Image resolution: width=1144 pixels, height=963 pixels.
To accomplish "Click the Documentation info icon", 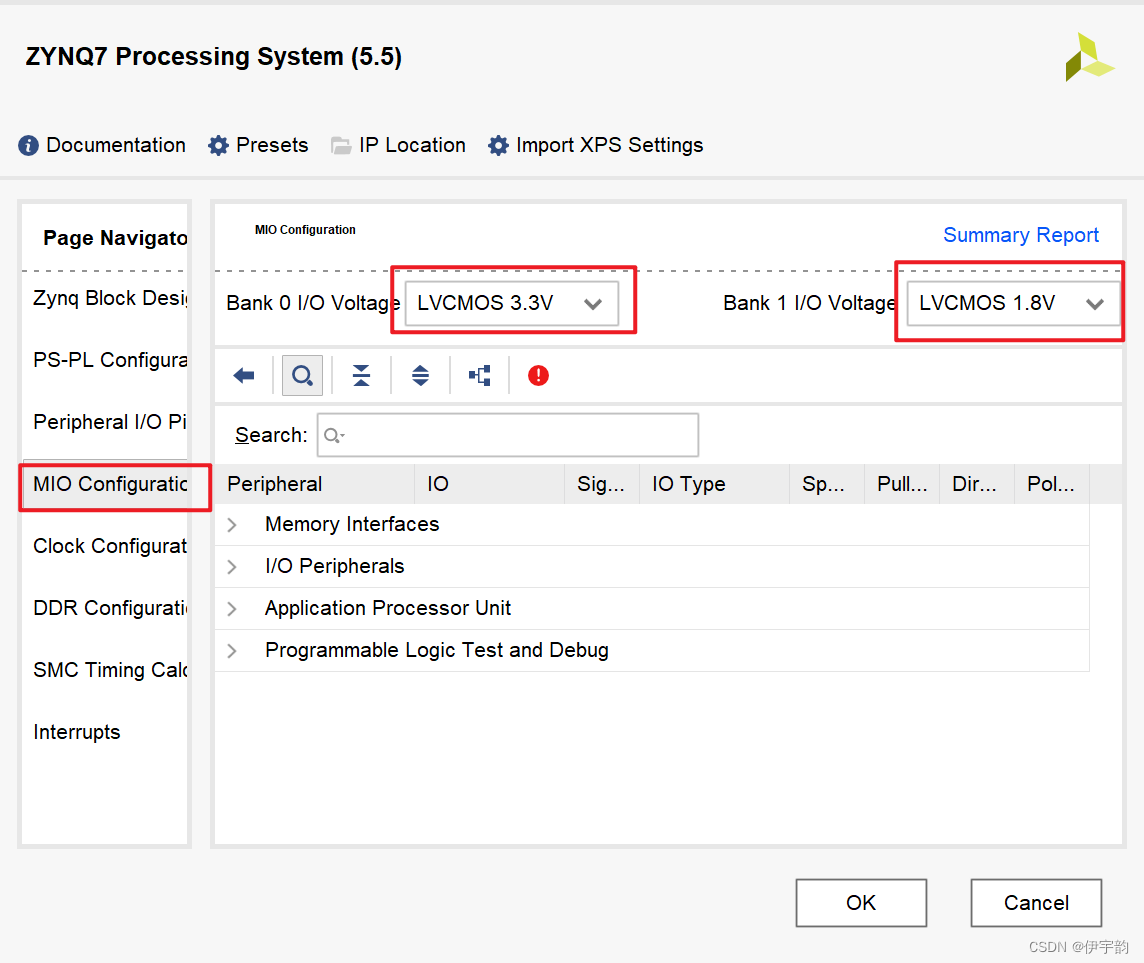I will click(x=28, y=145).
